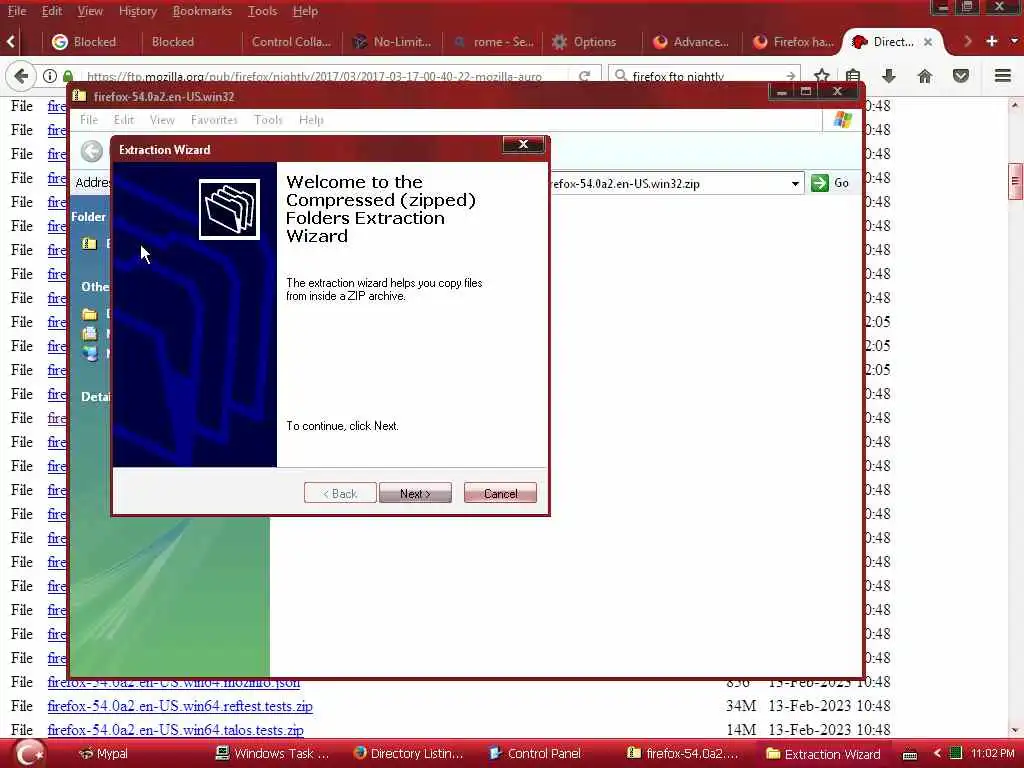
Task: Switch to the Control Colla... tab
Action: coord(291,42)
